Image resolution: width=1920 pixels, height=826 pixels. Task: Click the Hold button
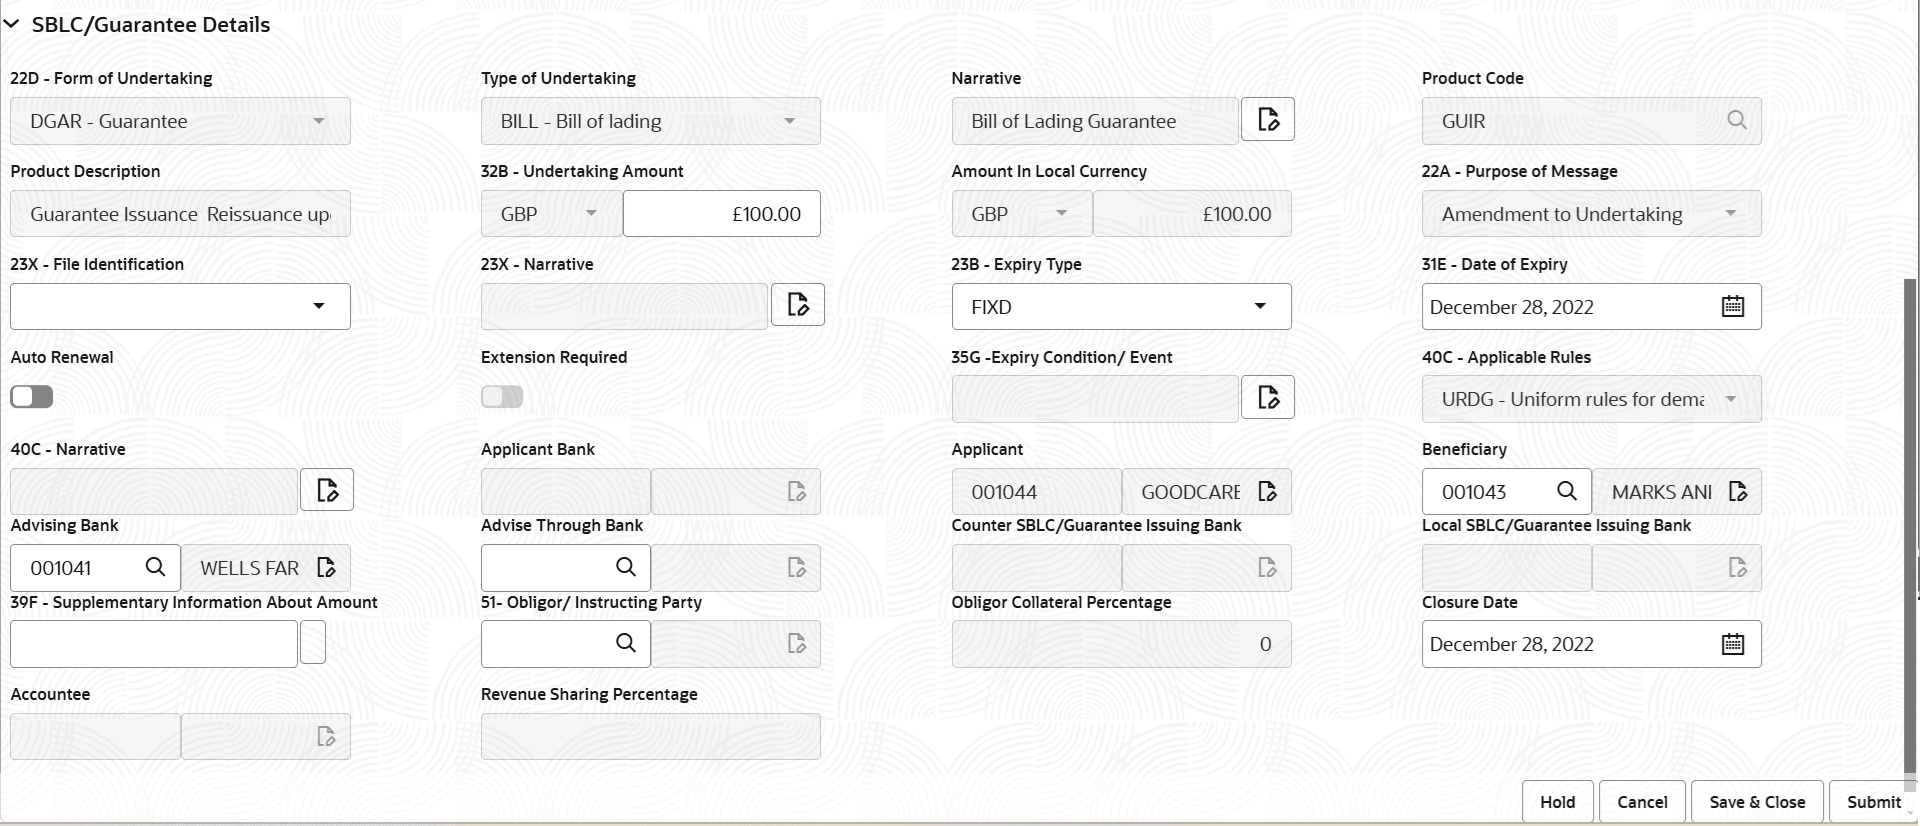[x=1557, y=802]
